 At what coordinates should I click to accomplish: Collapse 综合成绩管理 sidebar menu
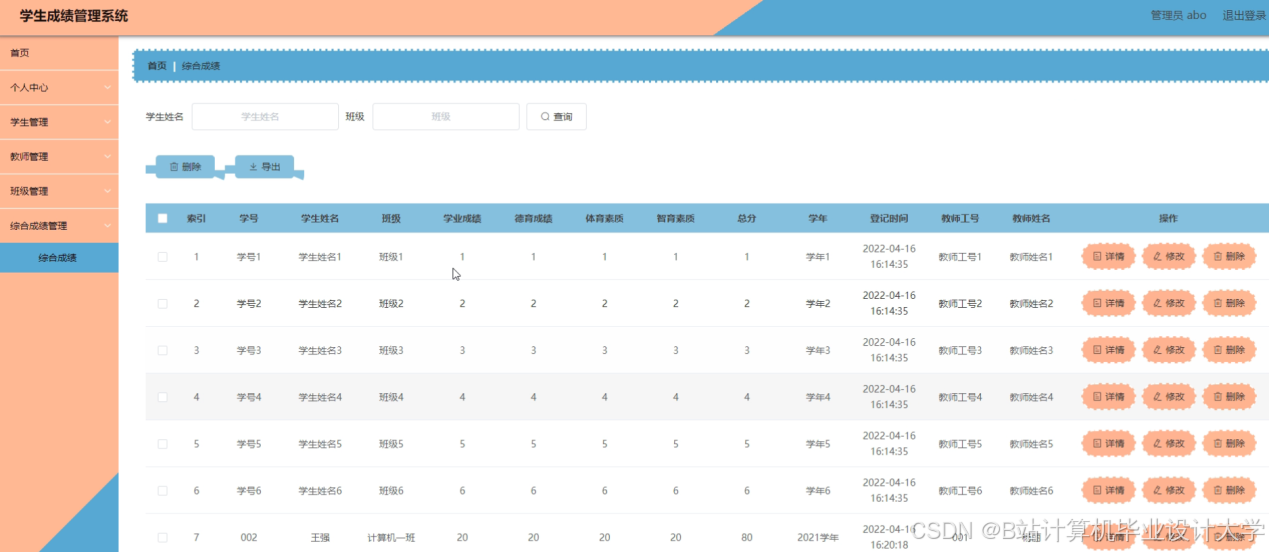59,226
